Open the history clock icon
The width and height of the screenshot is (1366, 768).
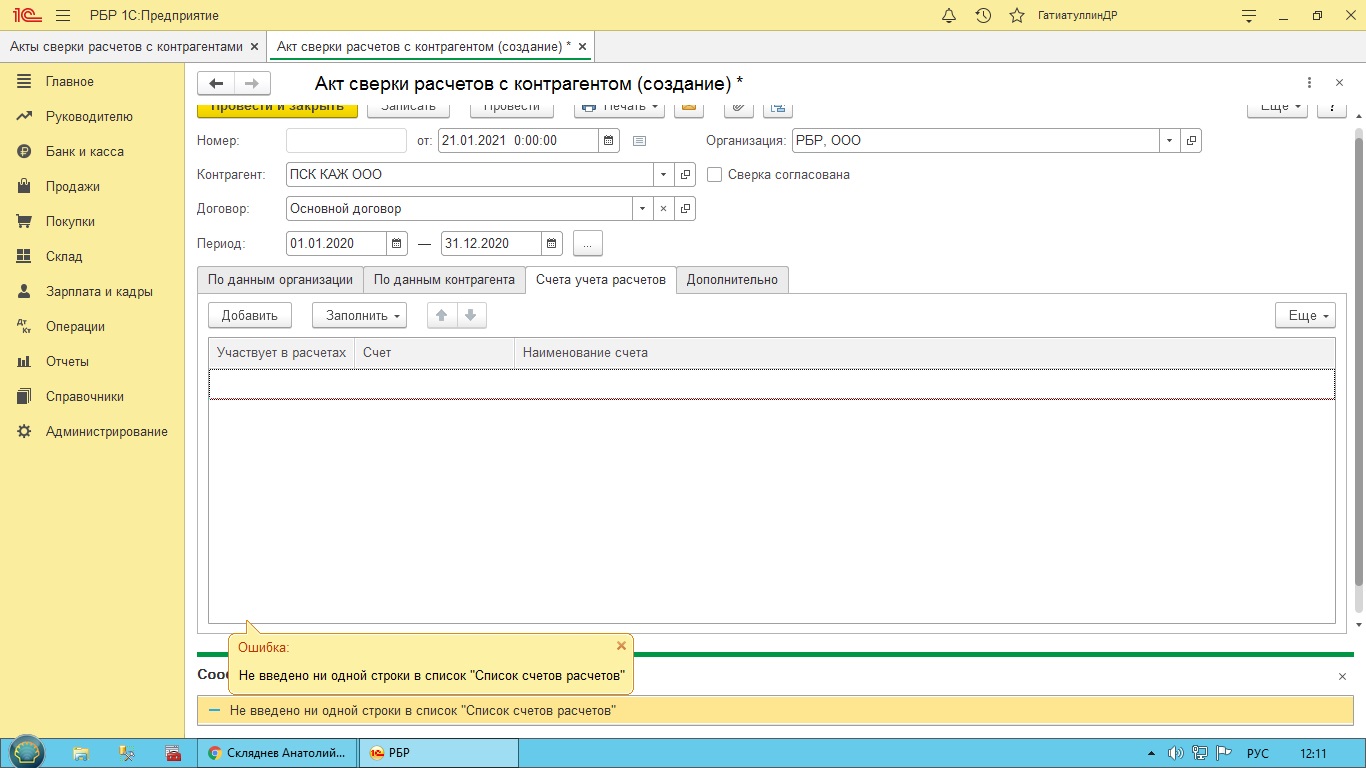(983, 16)
